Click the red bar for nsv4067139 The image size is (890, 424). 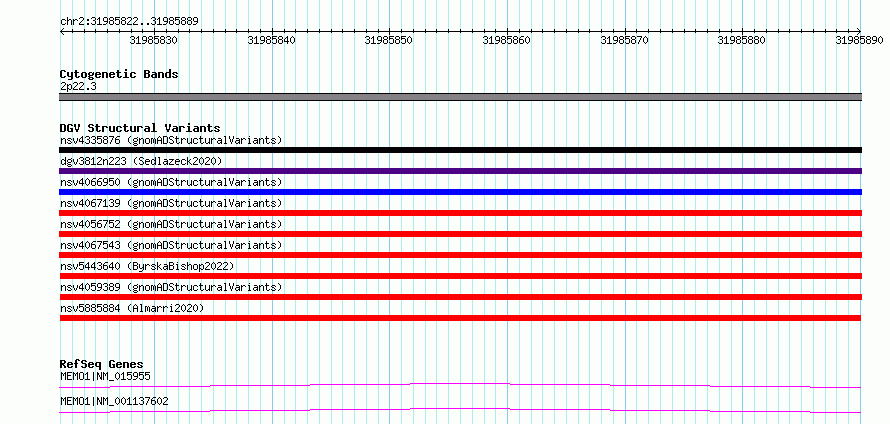461,213
